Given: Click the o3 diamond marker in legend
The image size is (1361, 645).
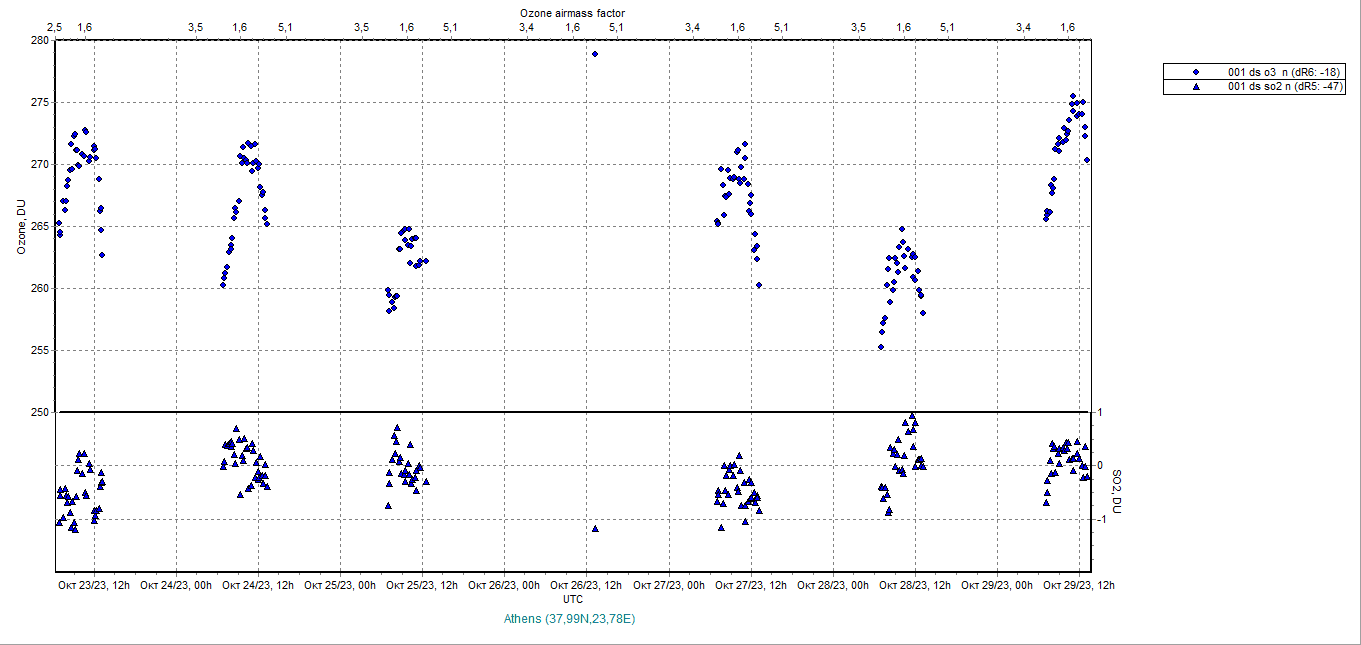Looking at the screenshot, I should click(1196, 72).
